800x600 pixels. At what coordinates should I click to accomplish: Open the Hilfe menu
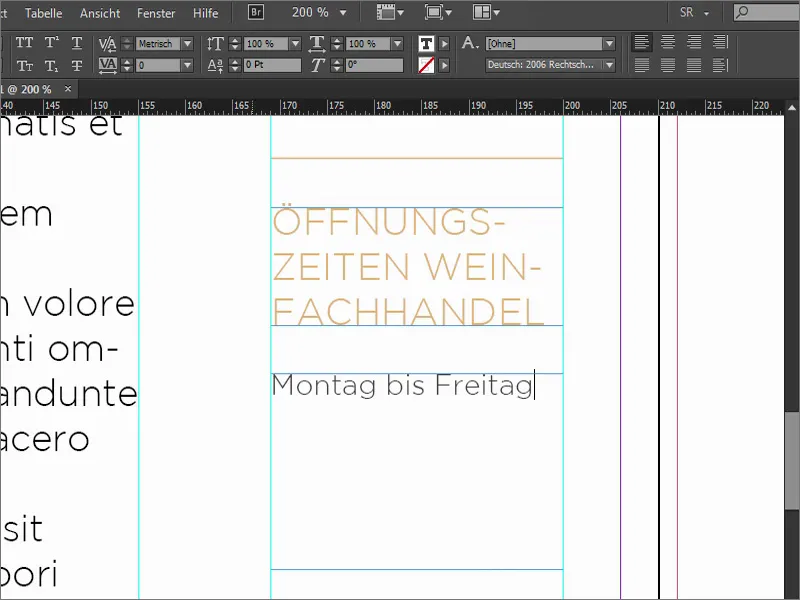pyautogui.click(x=206, y=13)
